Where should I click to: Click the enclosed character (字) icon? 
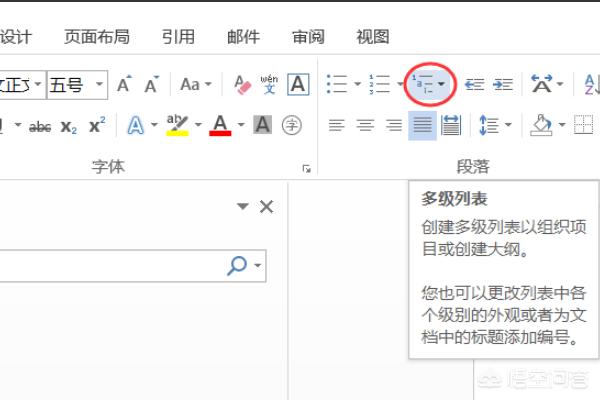291,125
